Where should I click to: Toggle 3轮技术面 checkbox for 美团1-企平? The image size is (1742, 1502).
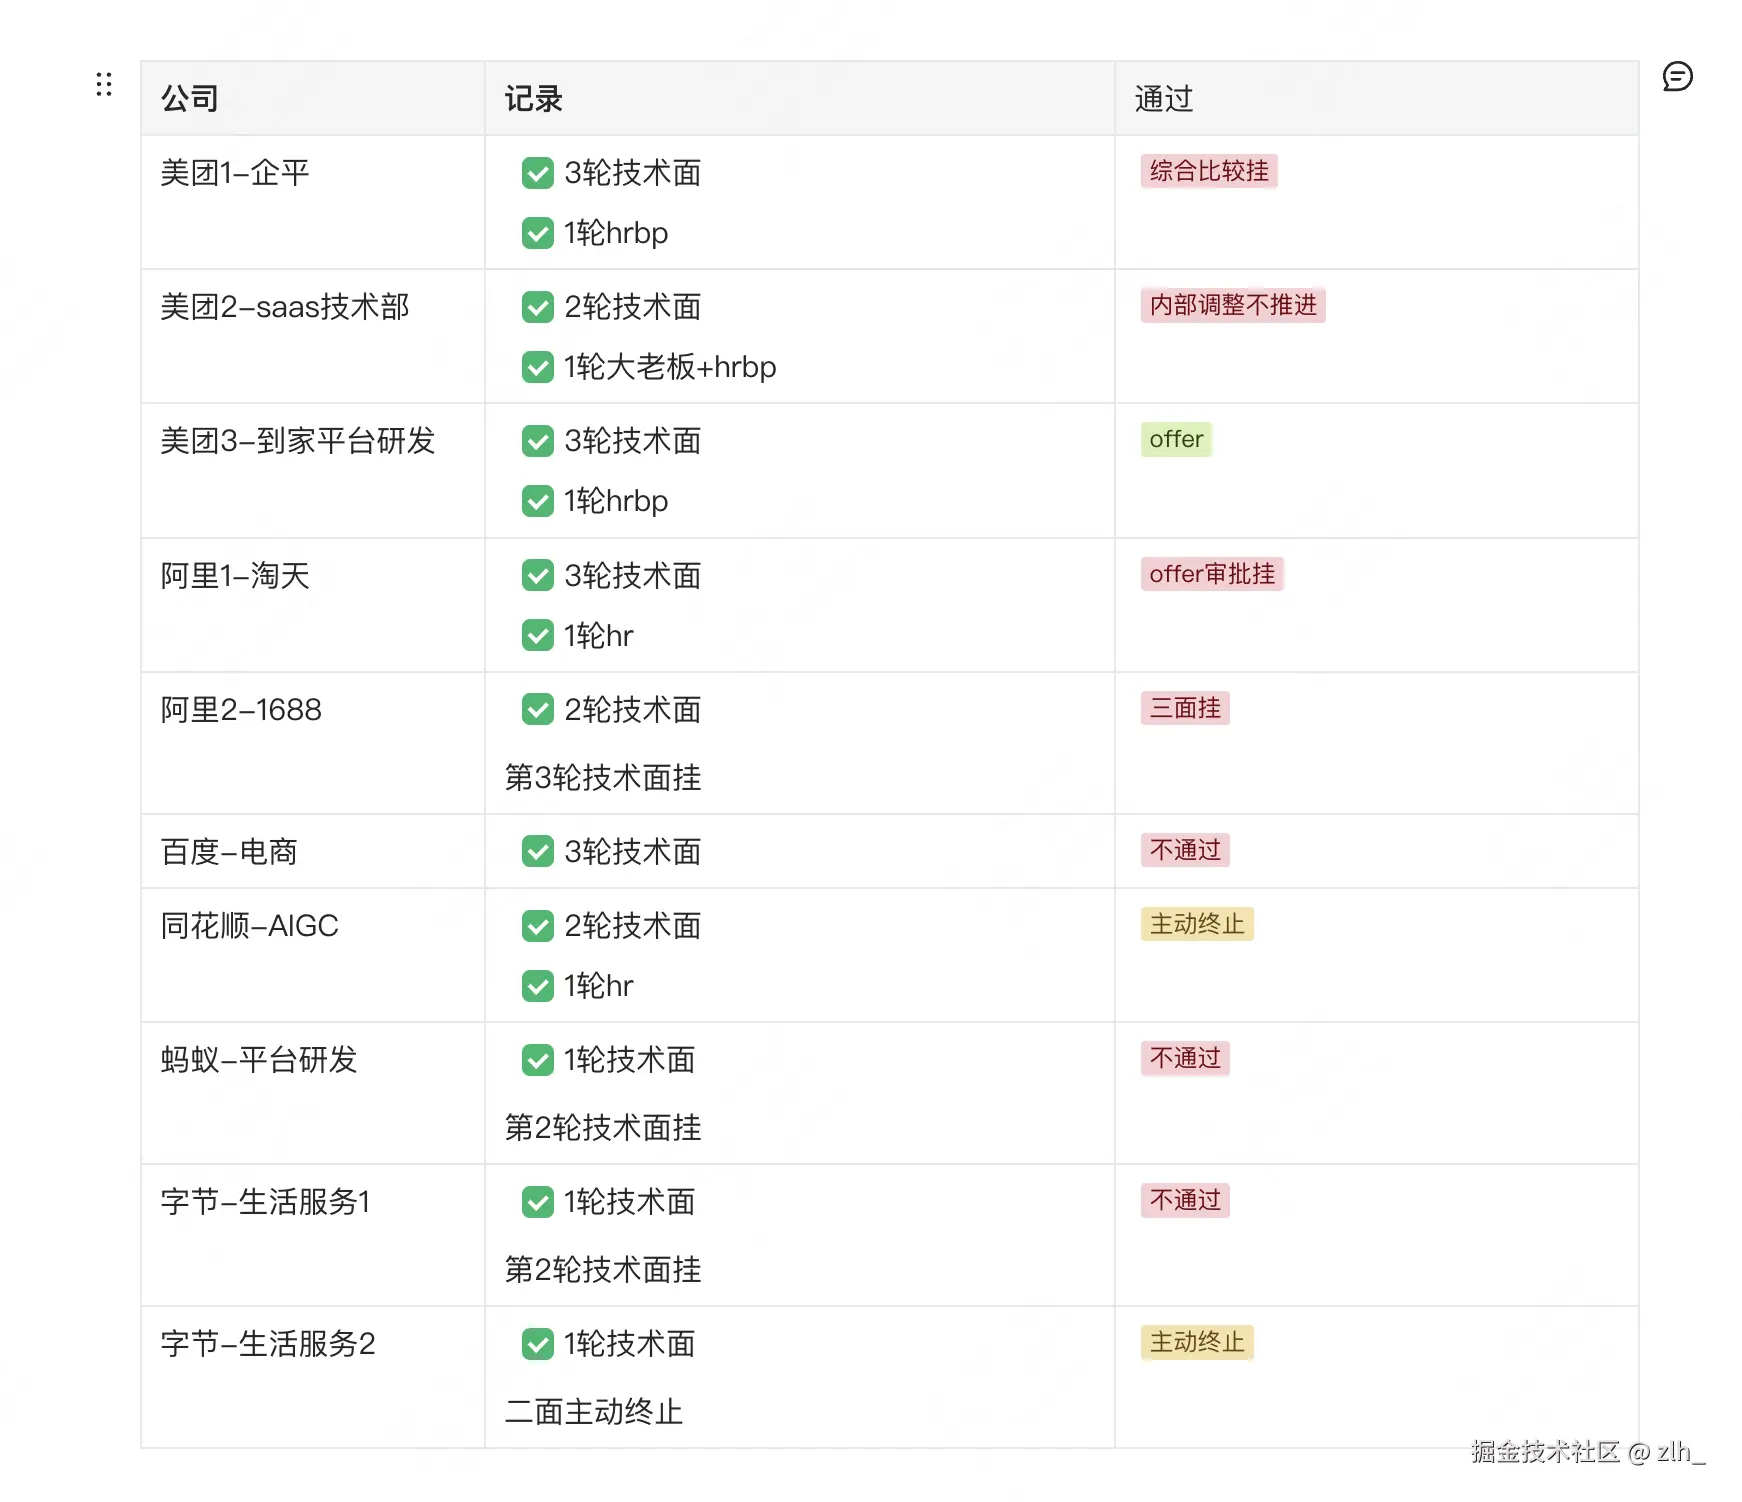(x=538, y=173)
